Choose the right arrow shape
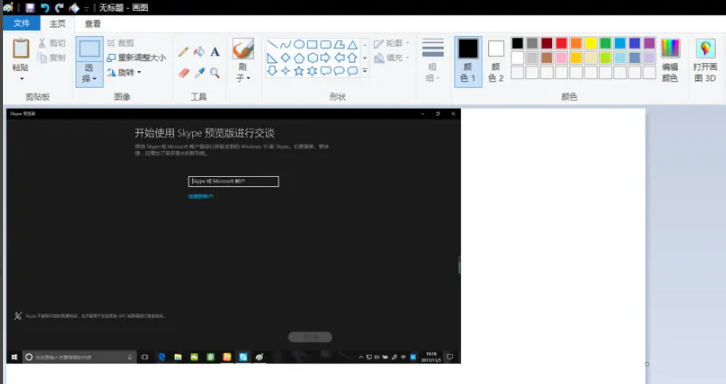The width and height of the screenshot is (726, 384). 325,58
